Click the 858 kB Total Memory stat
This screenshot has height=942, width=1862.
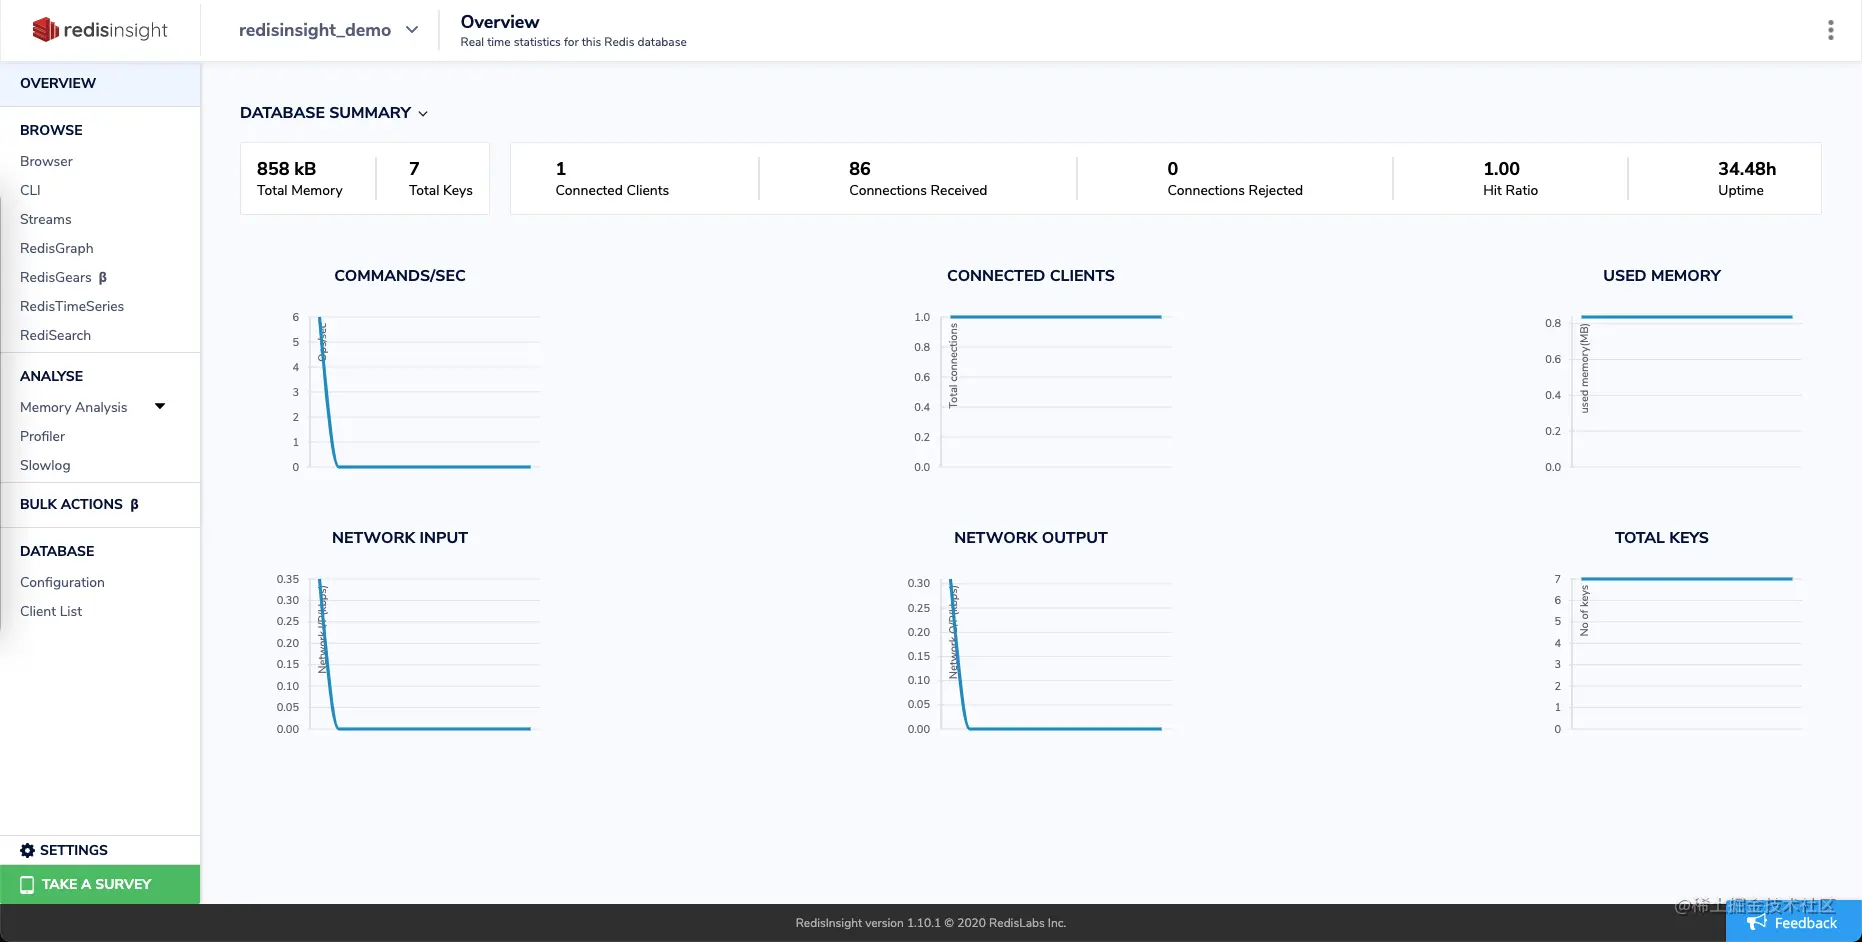click(x=300, y=178)
